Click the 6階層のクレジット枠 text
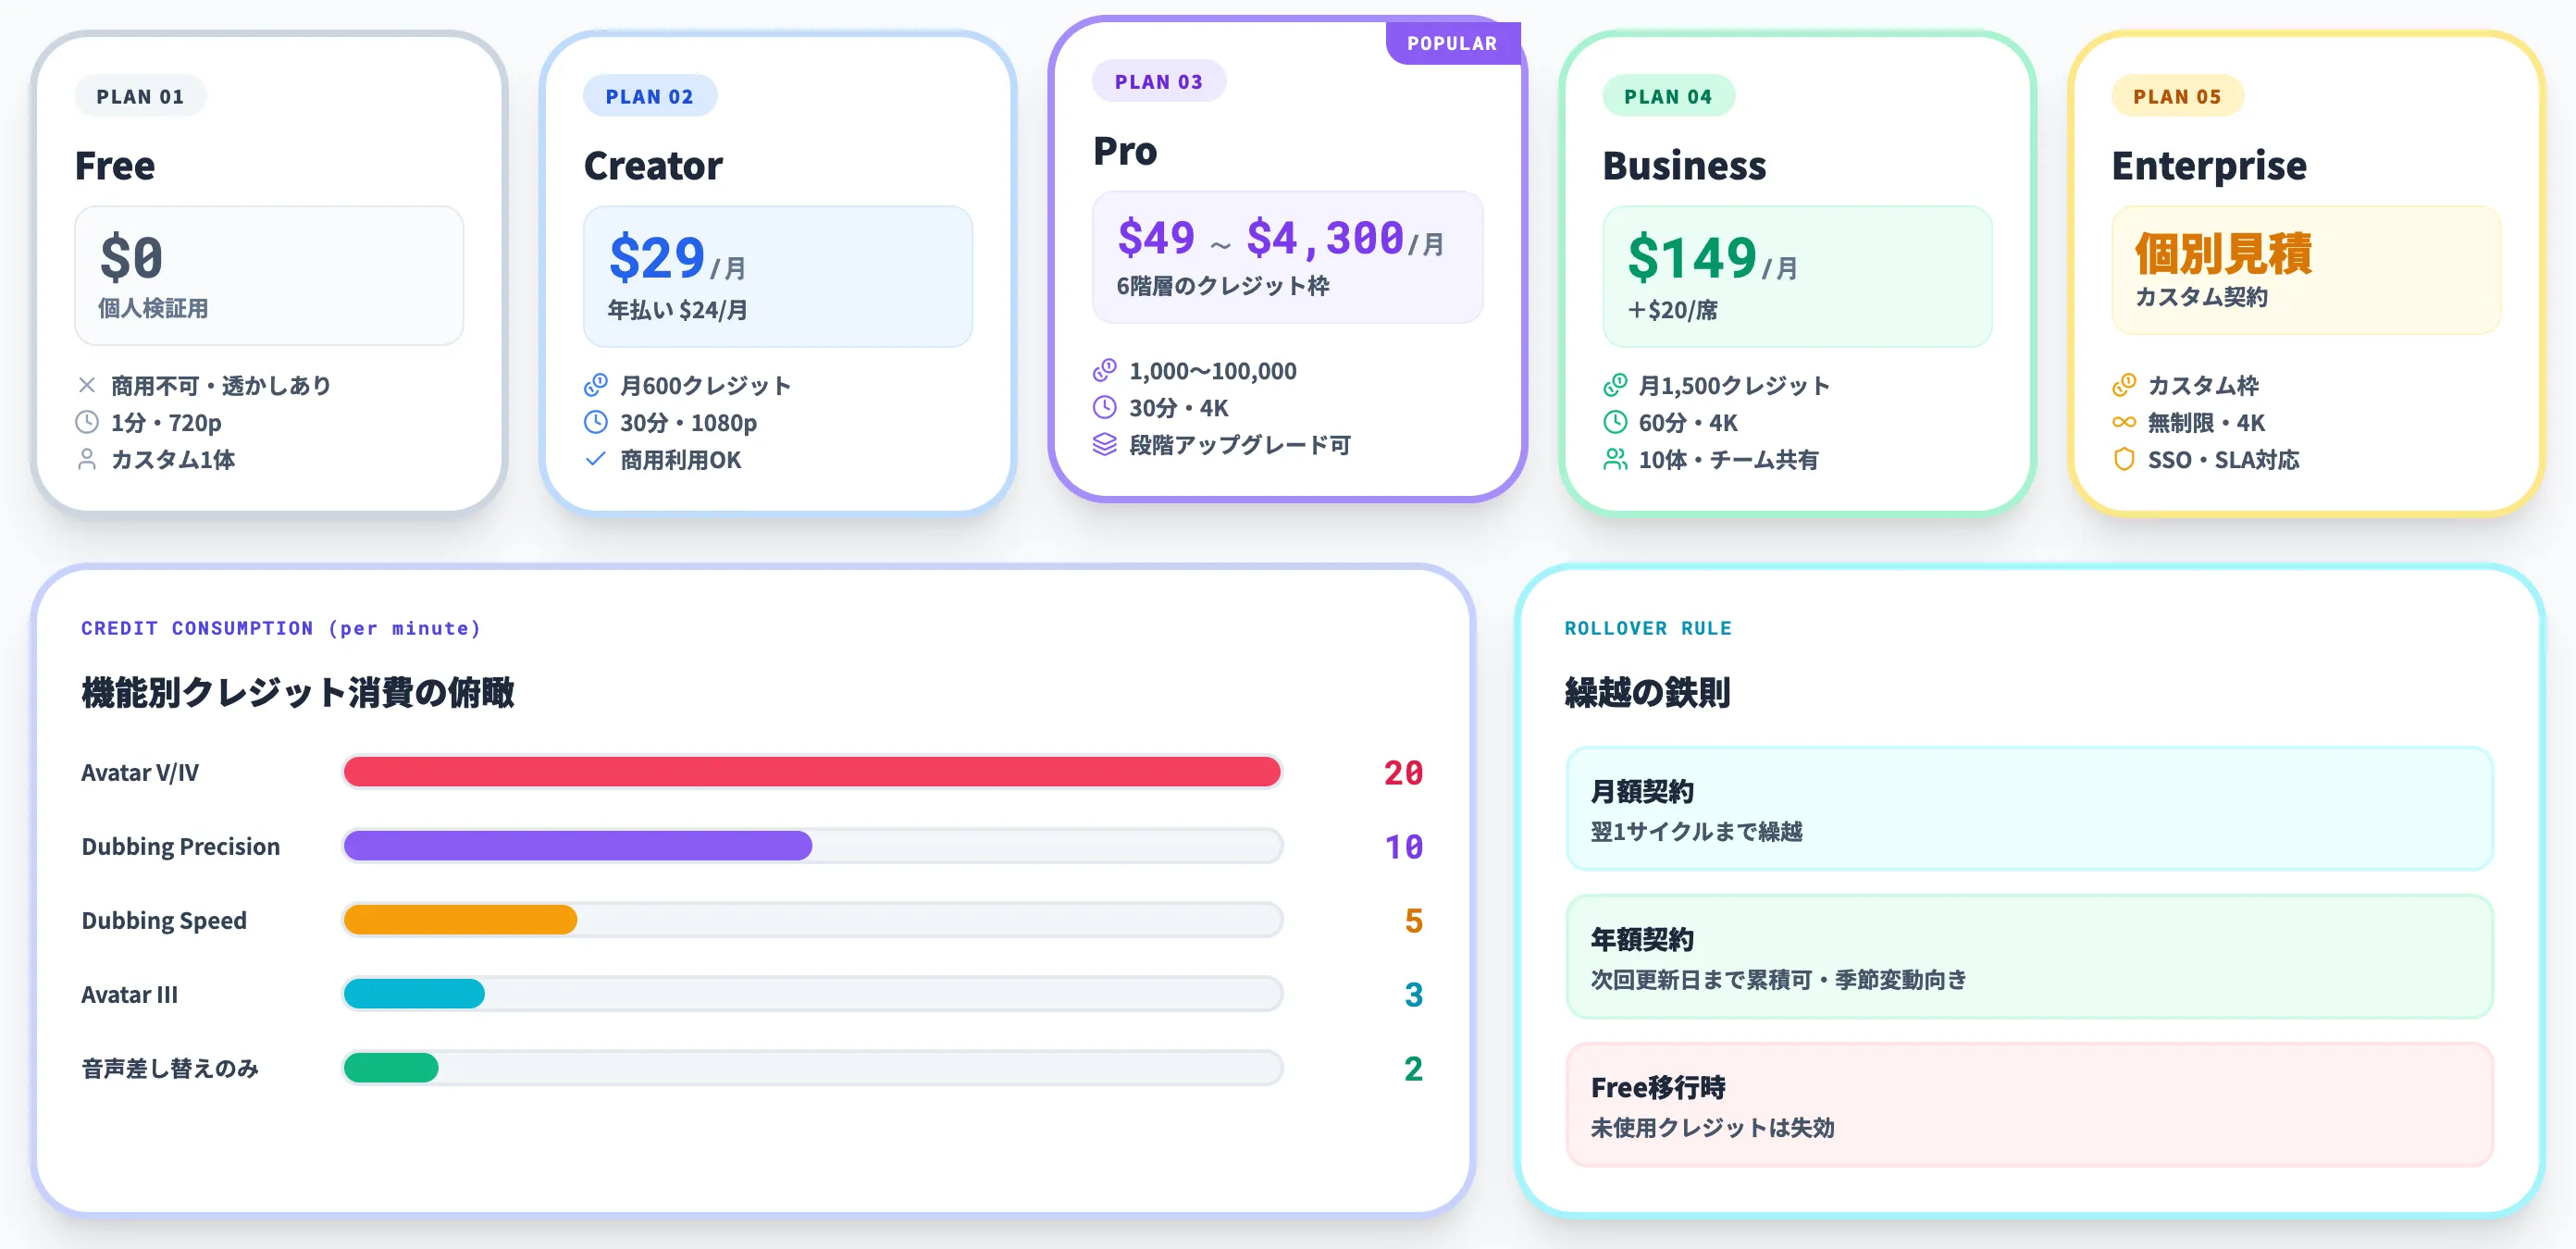The height and width of the screenshot is (1249, 2576). [x=1223, y=286]
